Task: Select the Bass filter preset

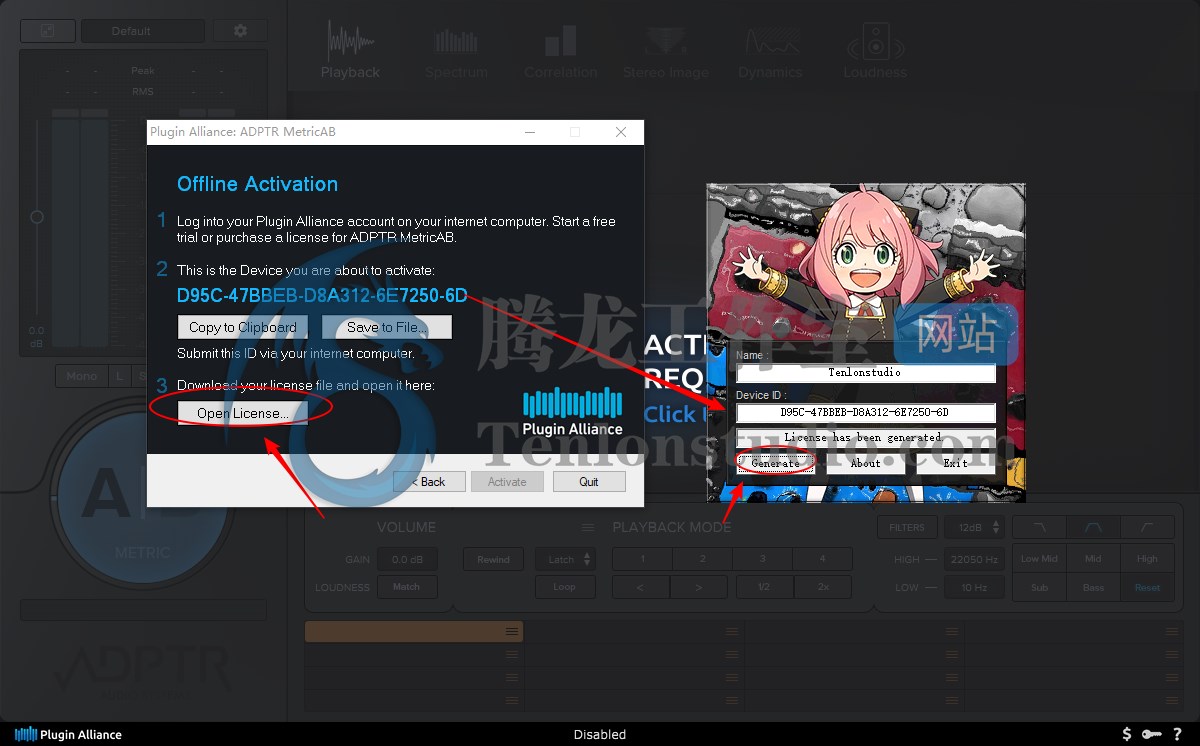Action: click(1094, 587)
